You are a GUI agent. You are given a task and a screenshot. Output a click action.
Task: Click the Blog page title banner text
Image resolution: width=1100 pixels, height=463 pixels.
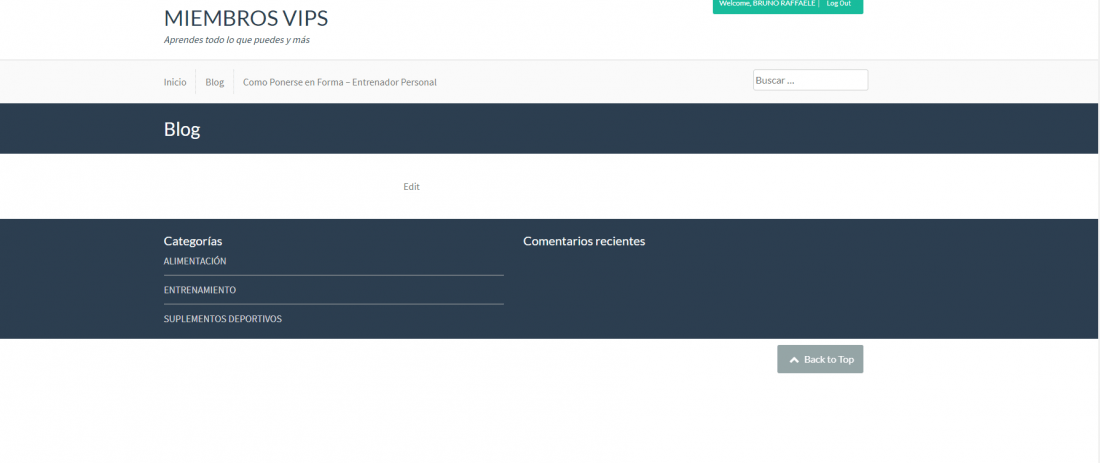[x=182, y=129]
